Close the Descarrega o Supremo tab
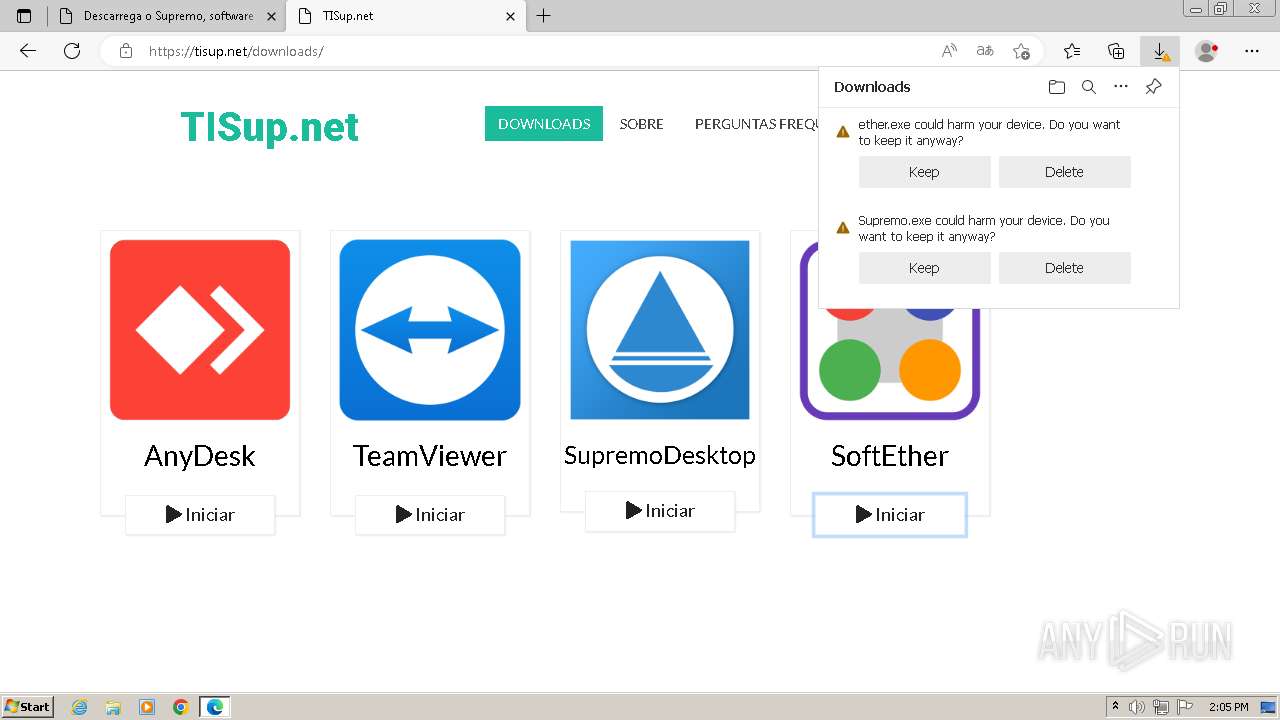This screenshot has height=720, width=1280. (271, 16)
